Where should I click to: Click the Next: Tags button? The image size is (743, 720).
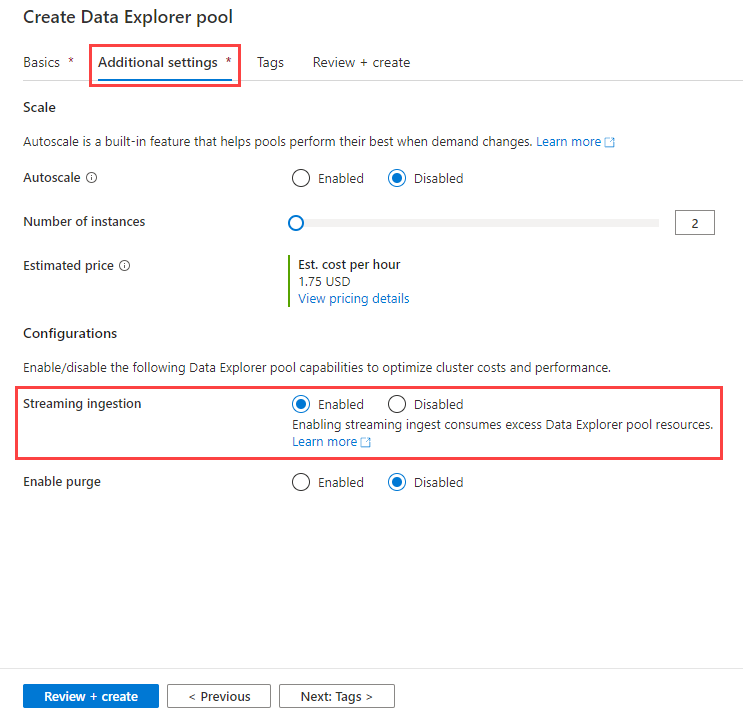(x=337, y=696)
